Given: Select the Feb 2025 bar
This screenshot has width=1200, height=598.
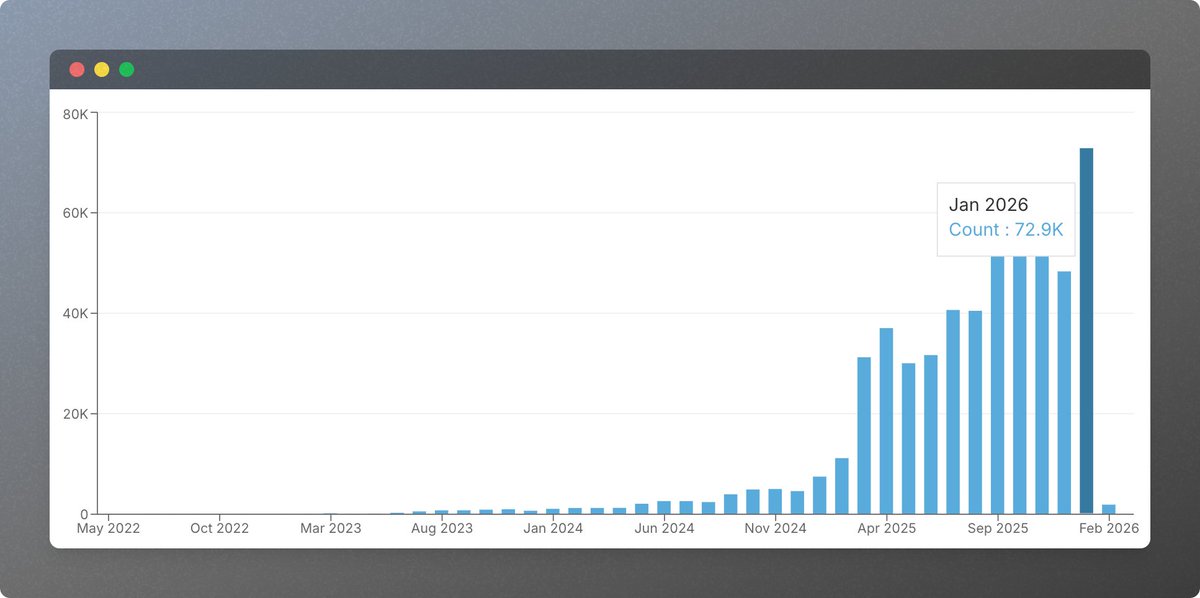Looking at the screenshot, I should point(842,486).
